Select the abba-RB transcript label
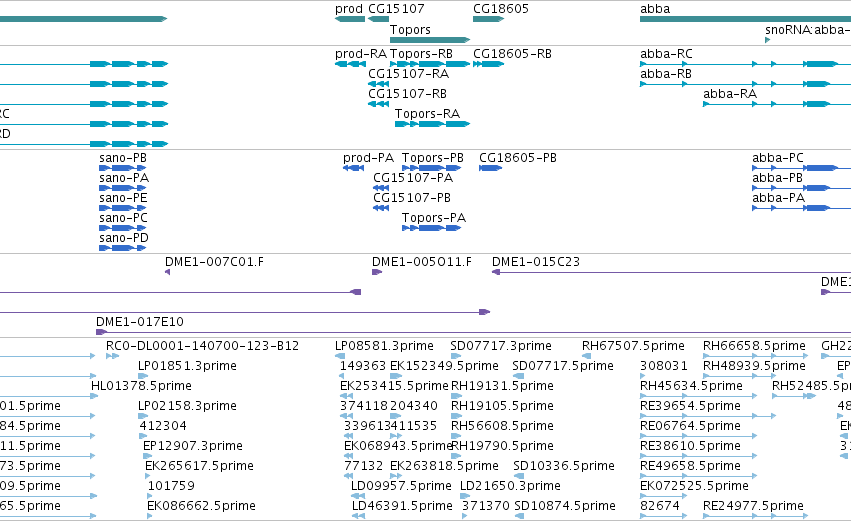851x521 pixels. tap(666, 74)
